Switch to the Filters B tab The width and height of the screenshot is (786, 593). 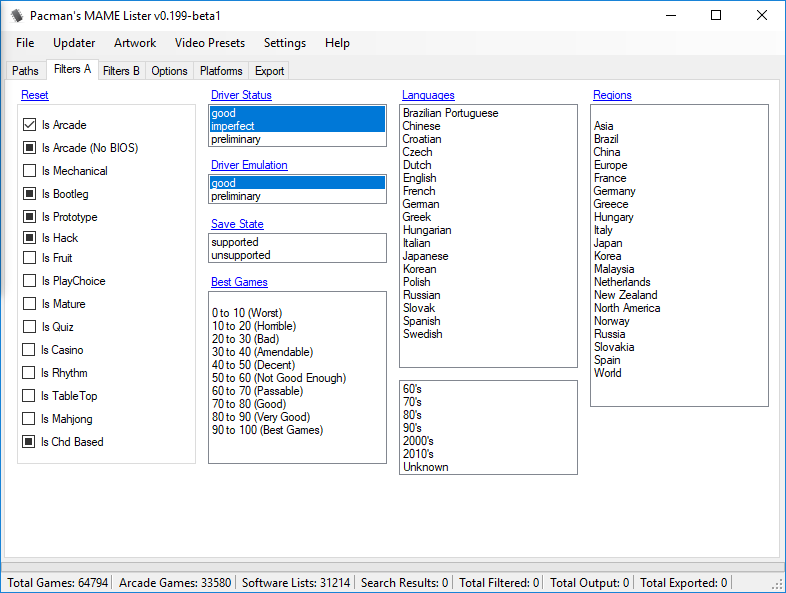[x=121, y=71]
